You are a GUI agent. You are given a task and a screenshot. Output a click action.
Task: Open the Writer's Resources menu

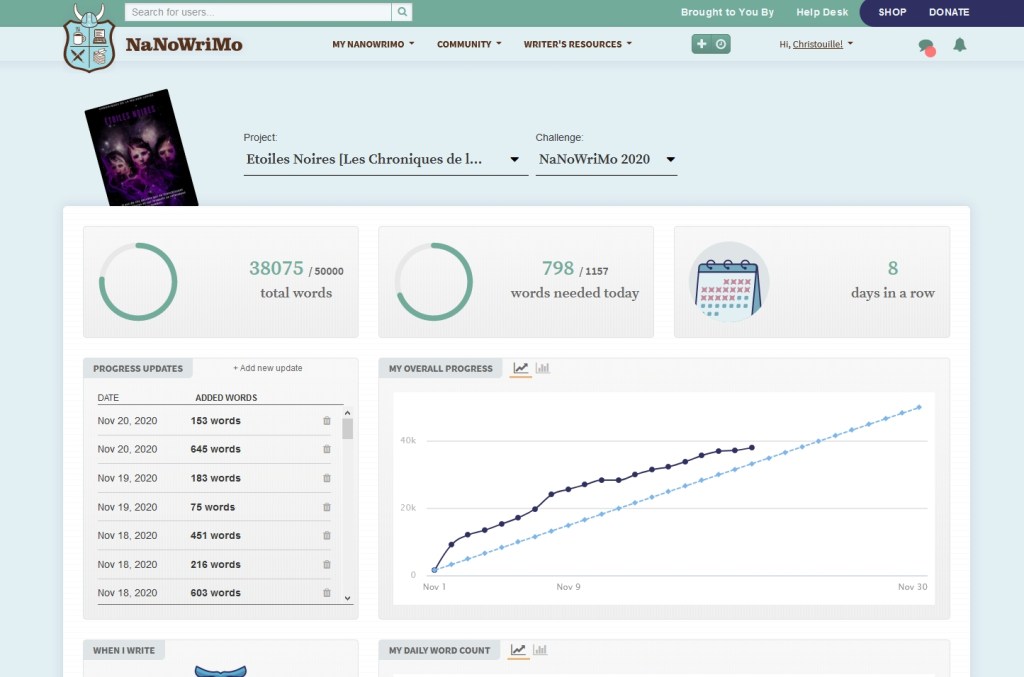pos(577,44)
